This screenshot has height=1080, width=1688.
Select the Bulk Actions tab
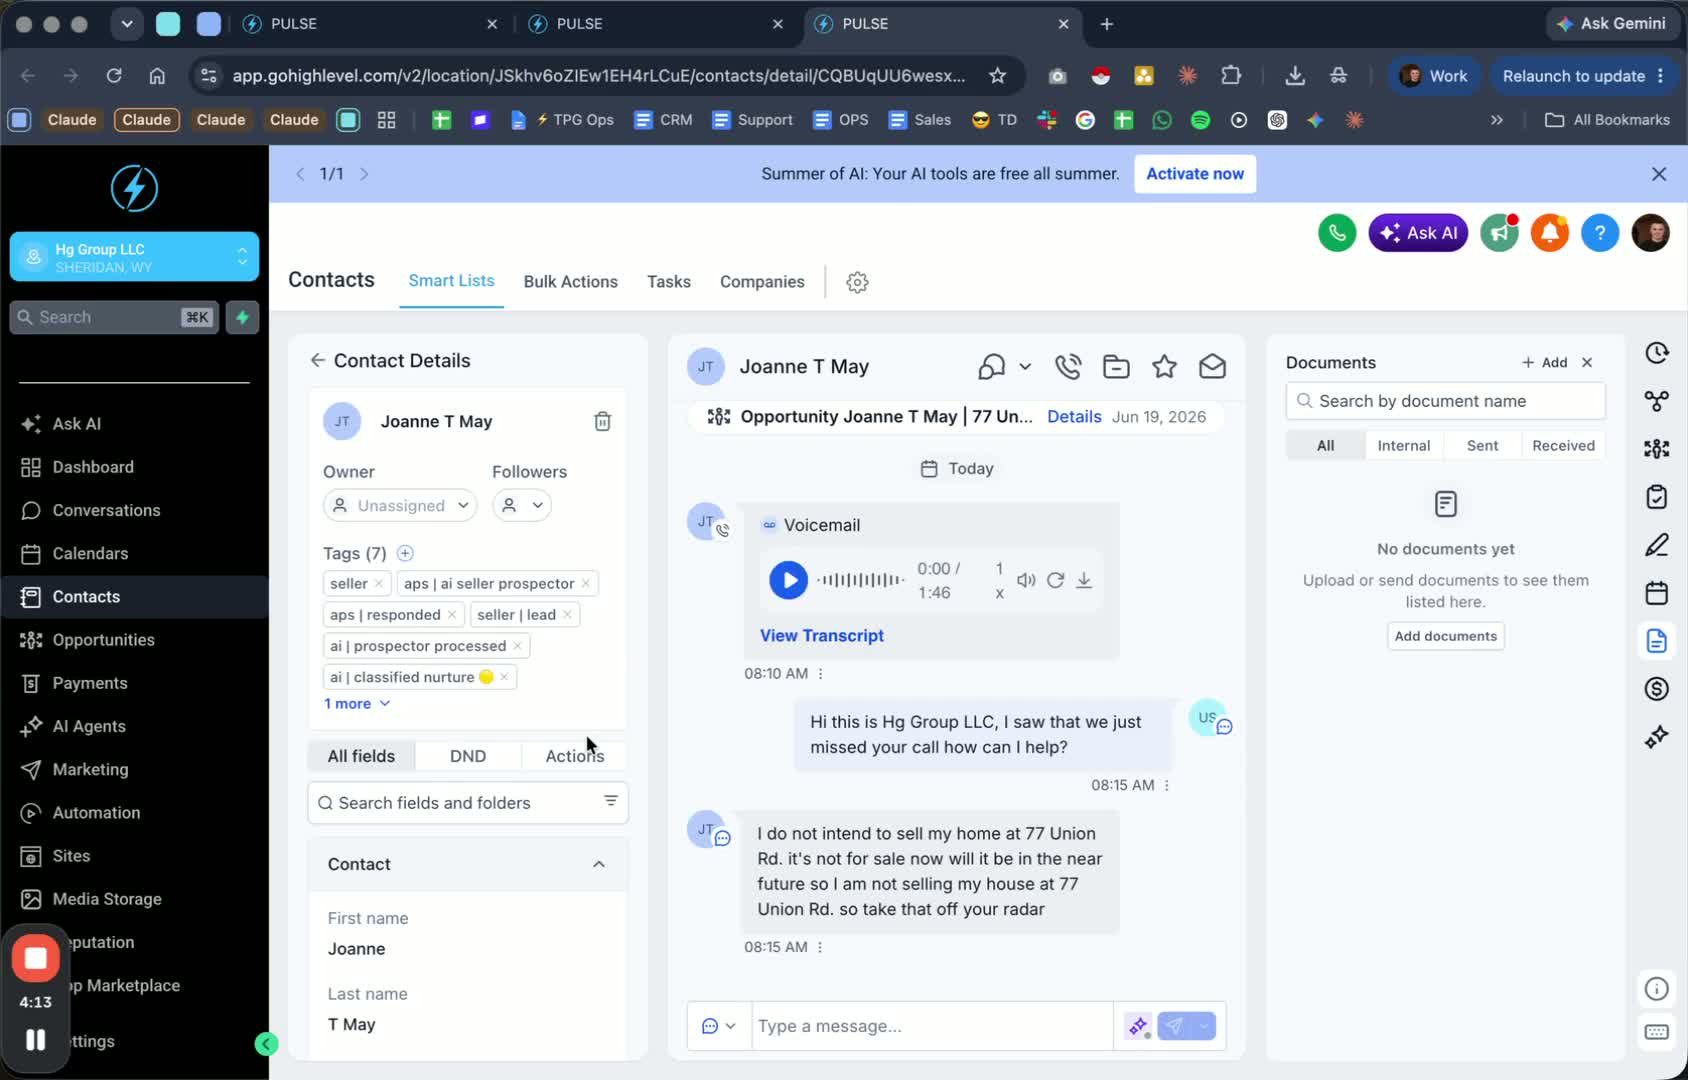click(571, 282)
